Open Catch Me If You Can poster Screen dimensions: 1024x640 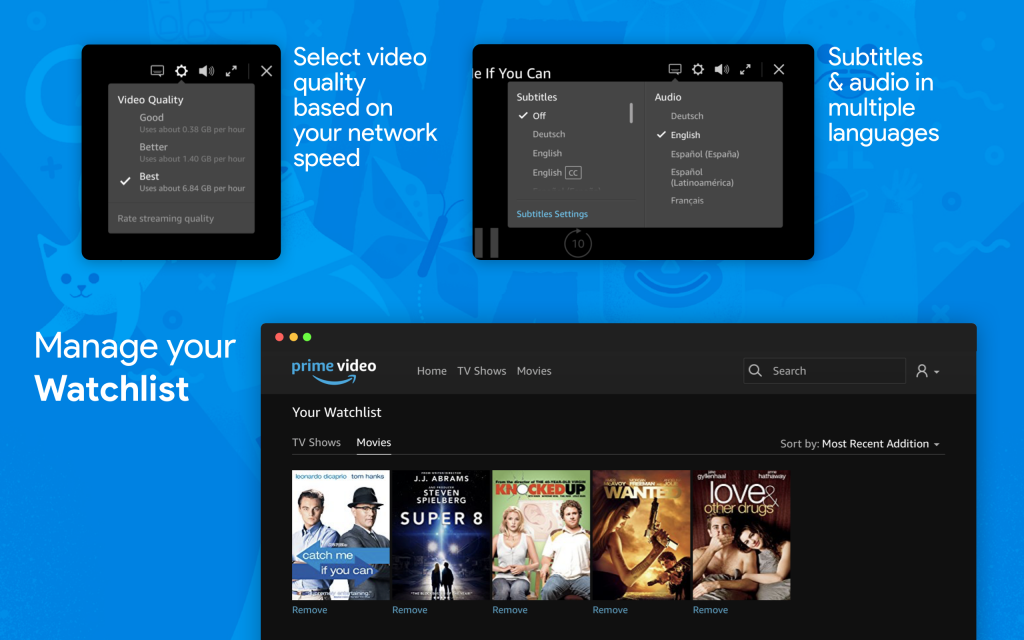341,535
